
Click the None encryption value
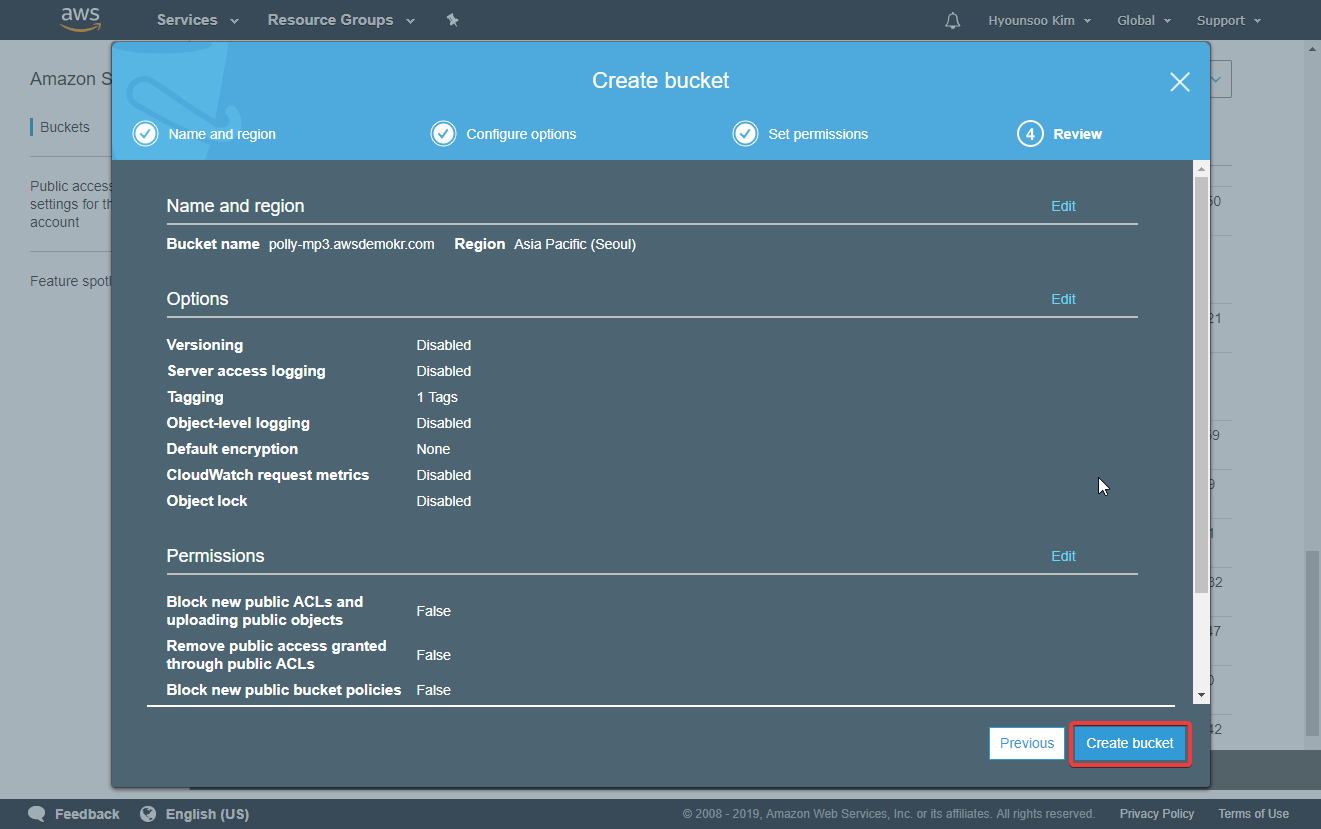(433, 449)
